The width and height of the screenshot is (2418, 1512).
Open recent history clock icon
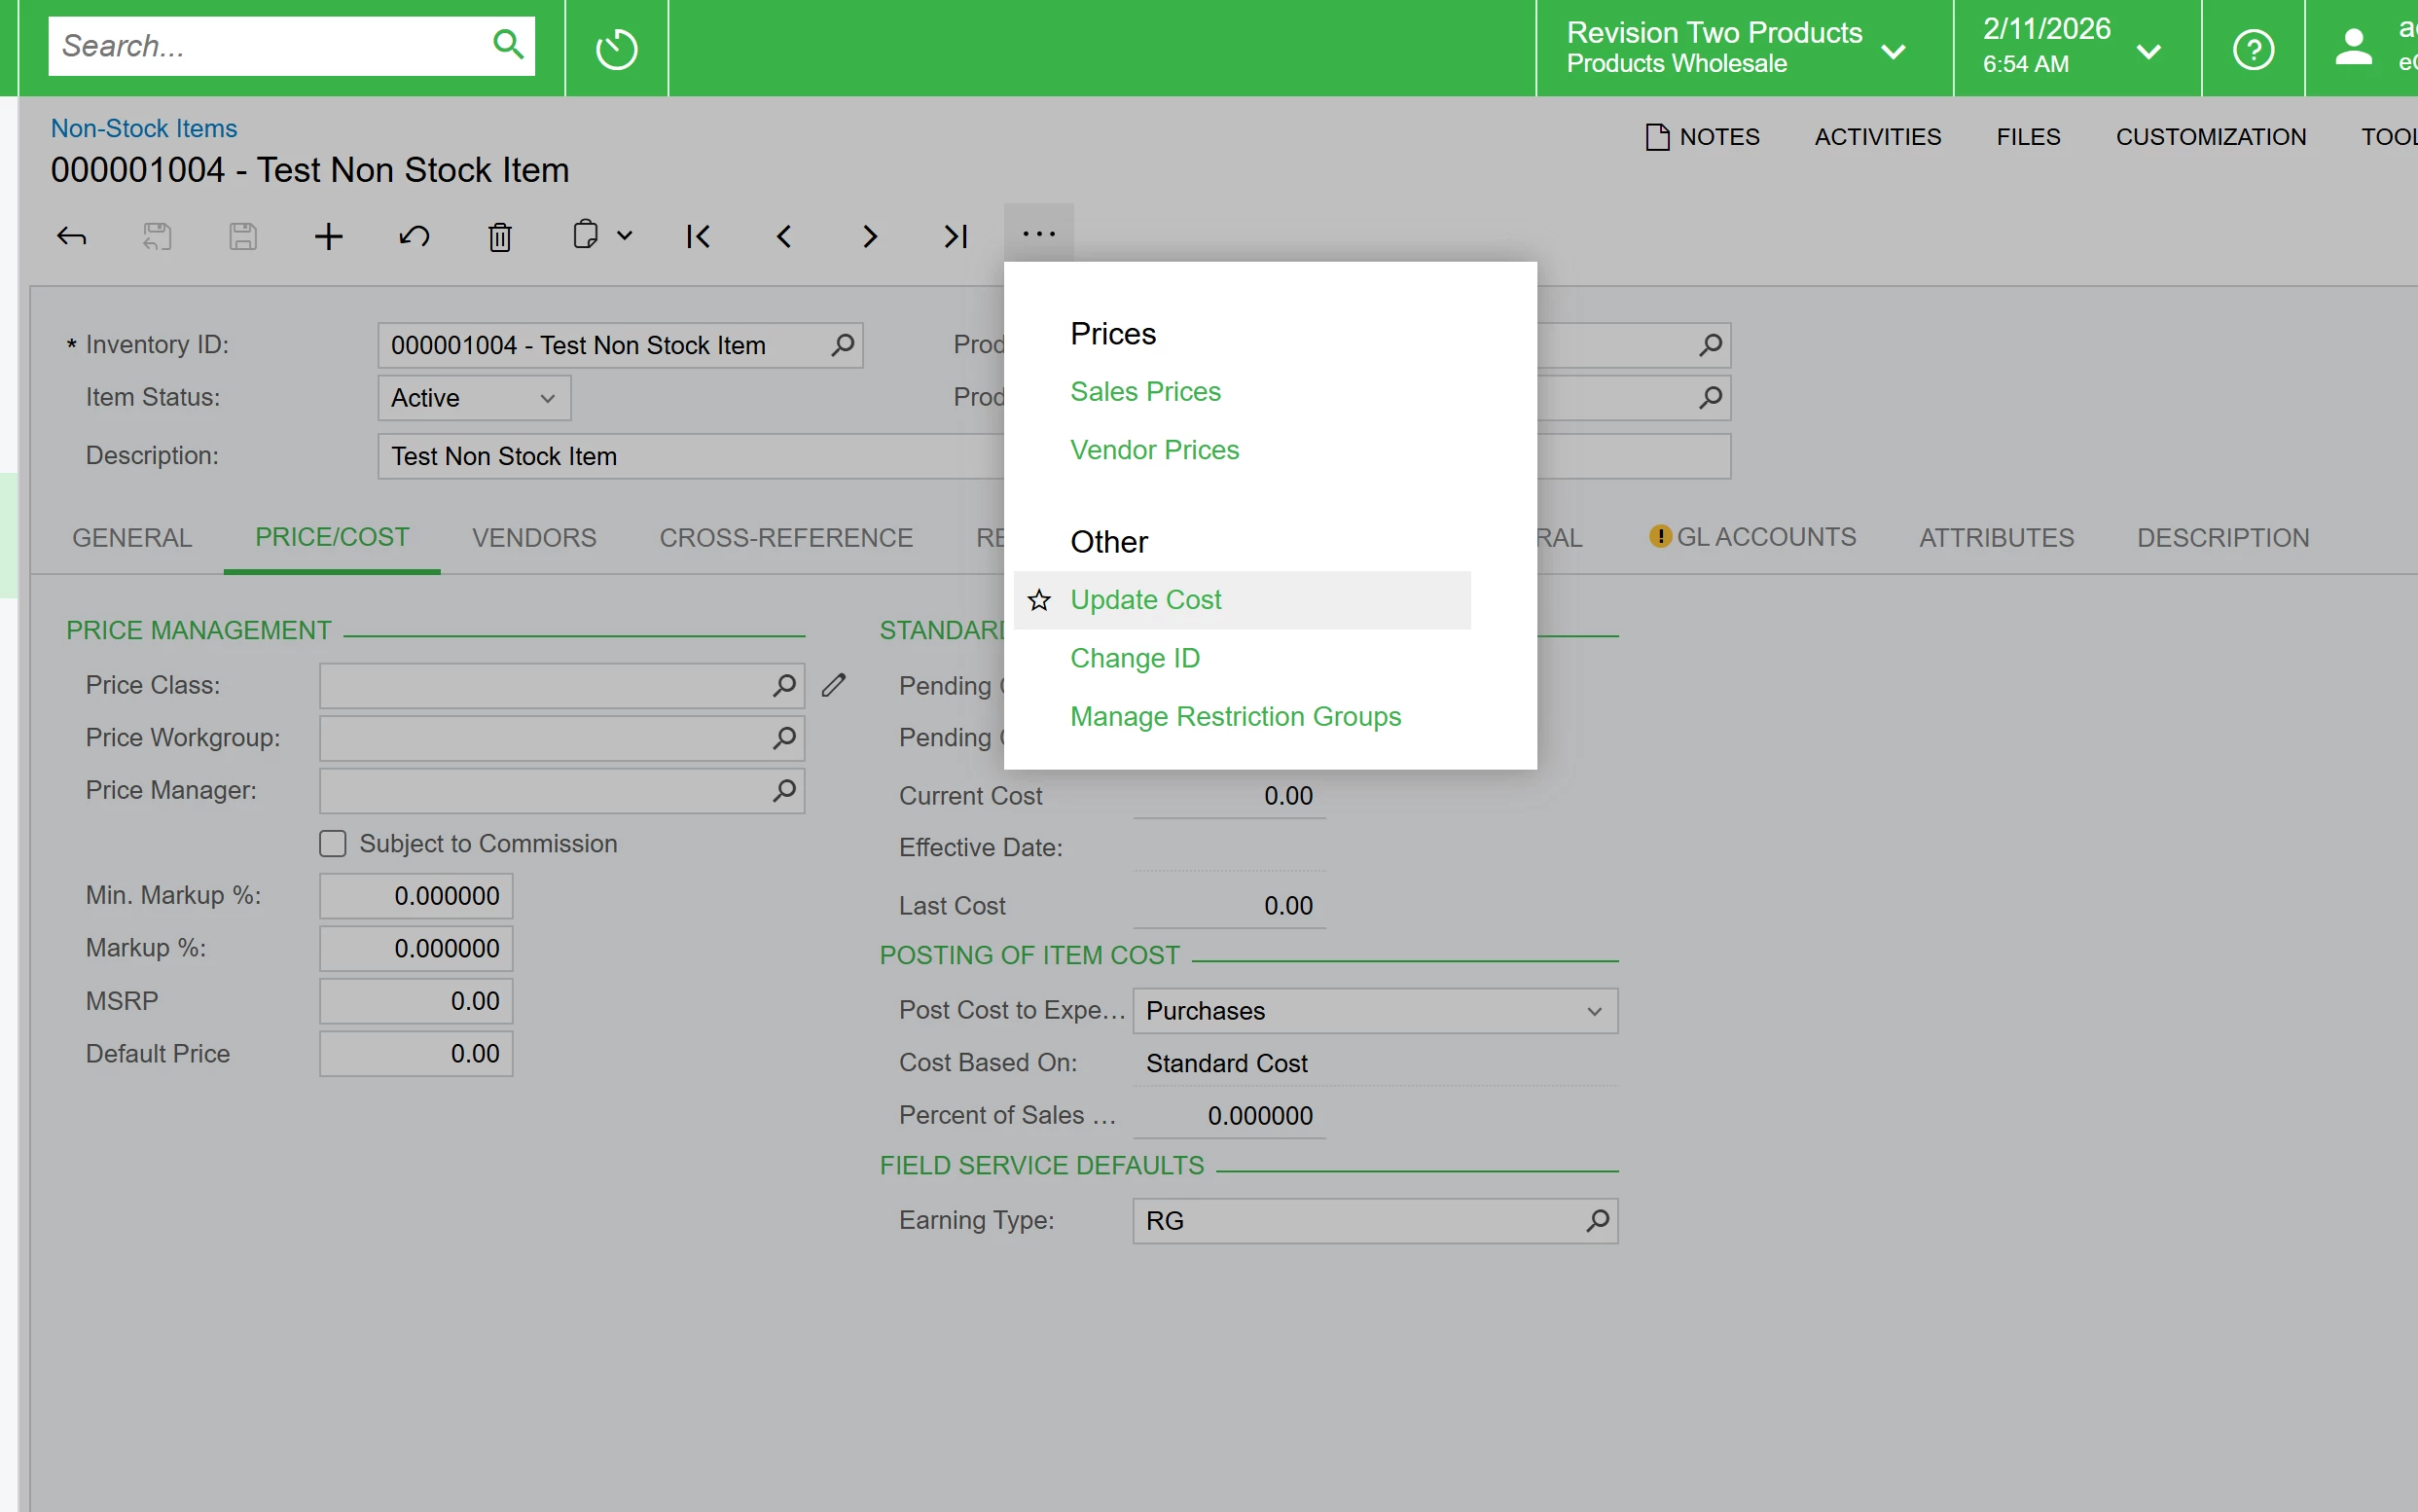[x=616, y=49]
